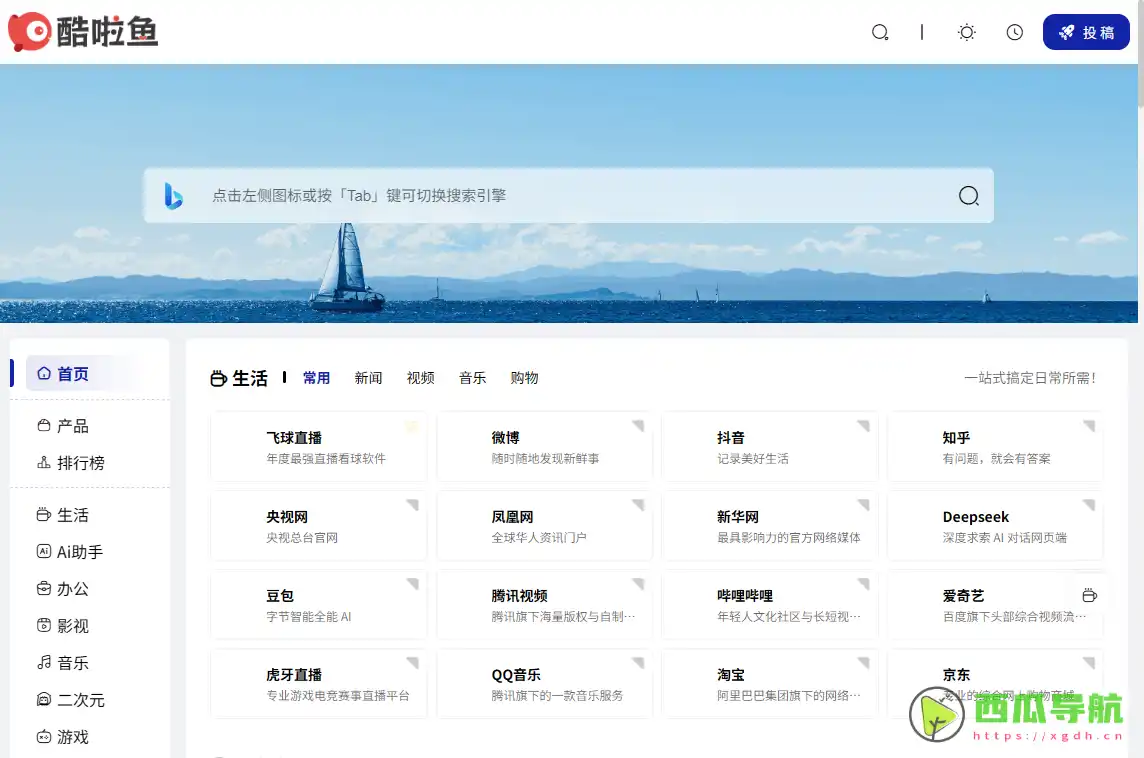Switch to the 音乐 tab
This screenshot has width=1144, height=758.
click(x=473, y=378)
